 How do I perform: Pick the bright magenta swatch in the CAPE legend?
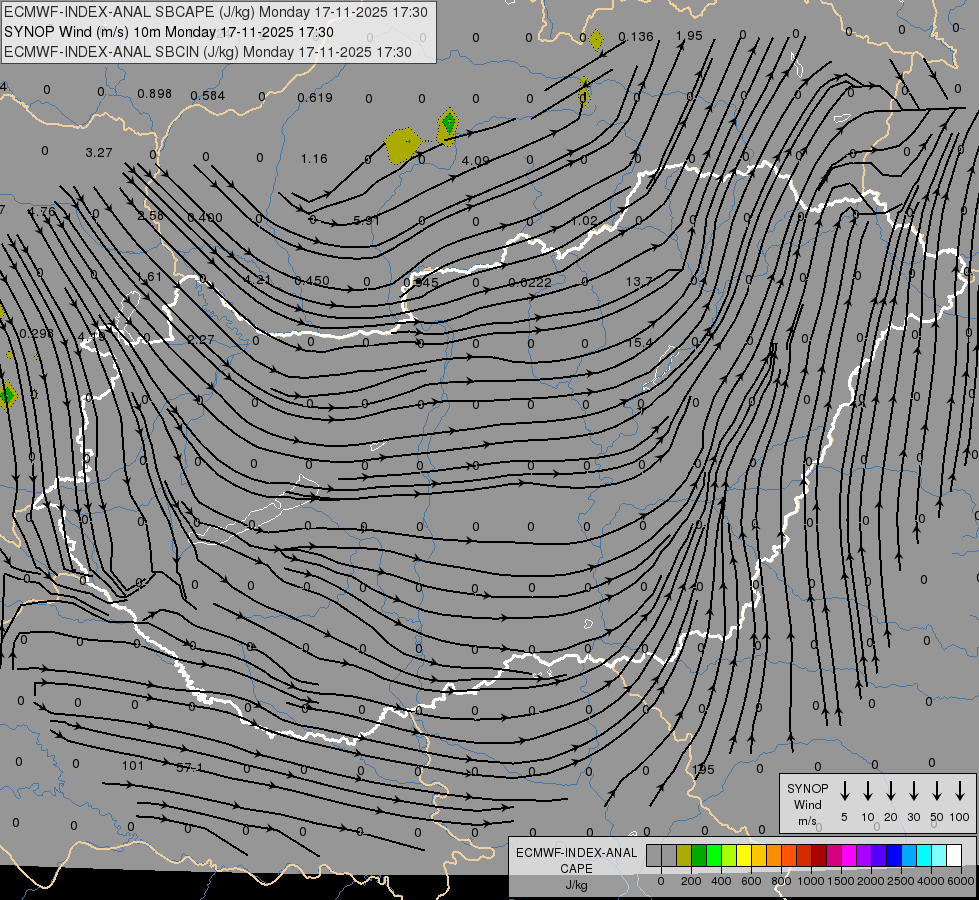849,855
